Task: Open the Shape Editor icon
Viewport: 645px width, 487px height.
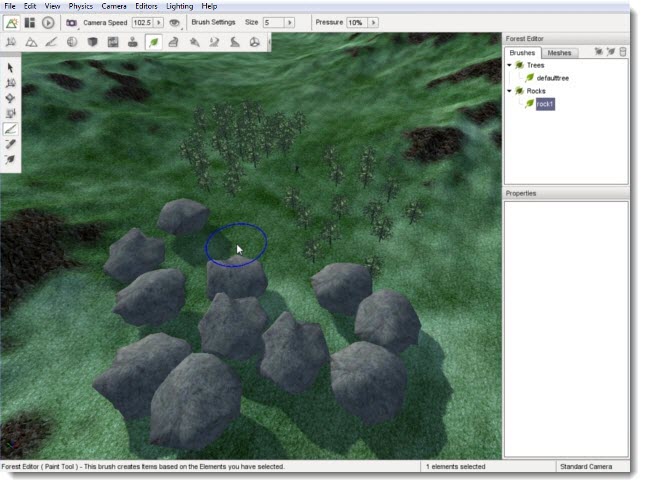Action: tap(255, 42)
